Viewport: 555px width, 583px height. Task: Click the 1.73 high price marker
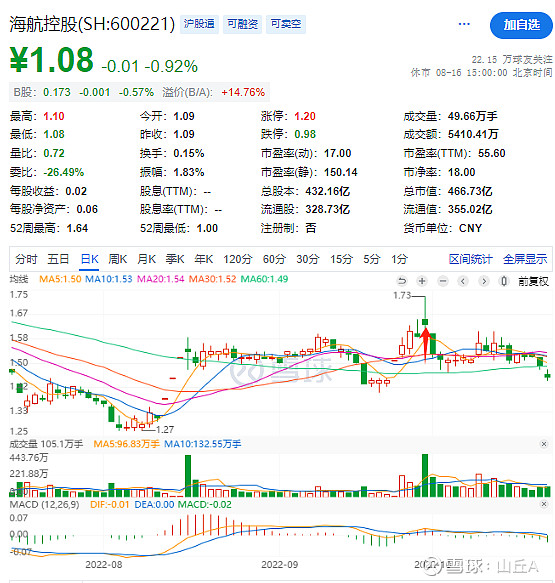click(x=402, y=296)
